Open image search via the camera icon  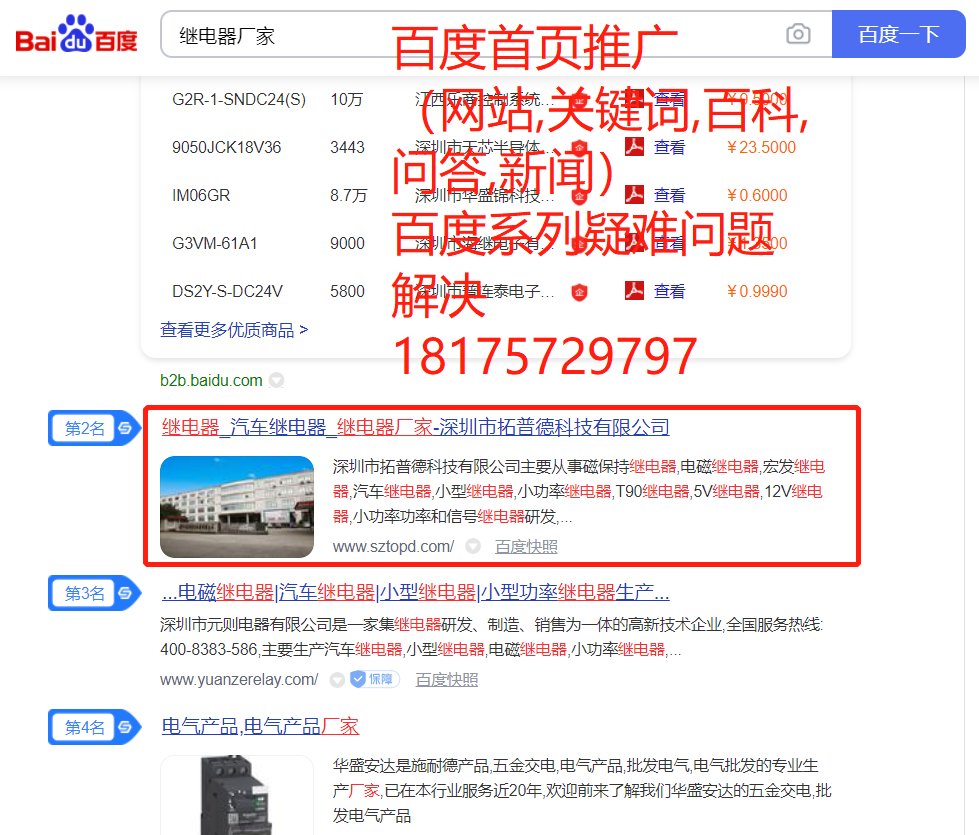tap(798, 34)
